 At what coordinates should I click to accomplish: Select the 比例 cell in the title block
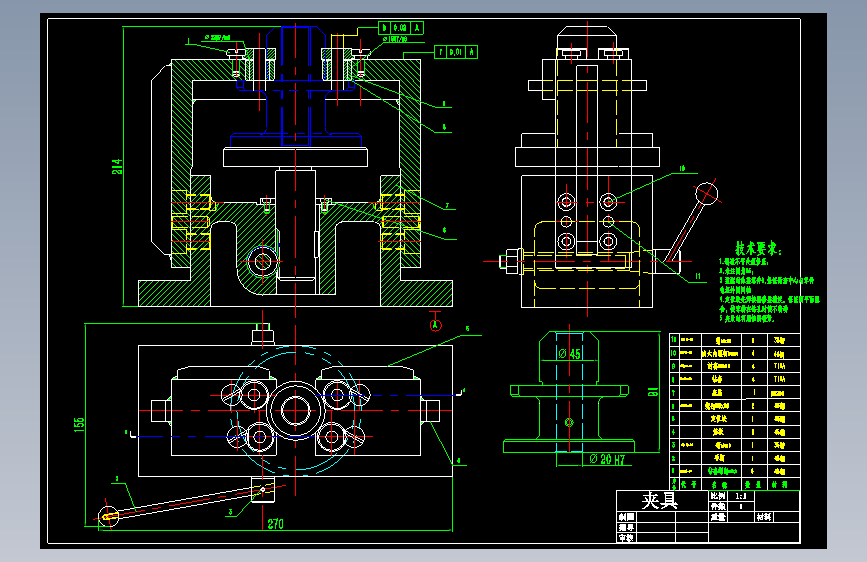tap(718, 496)
